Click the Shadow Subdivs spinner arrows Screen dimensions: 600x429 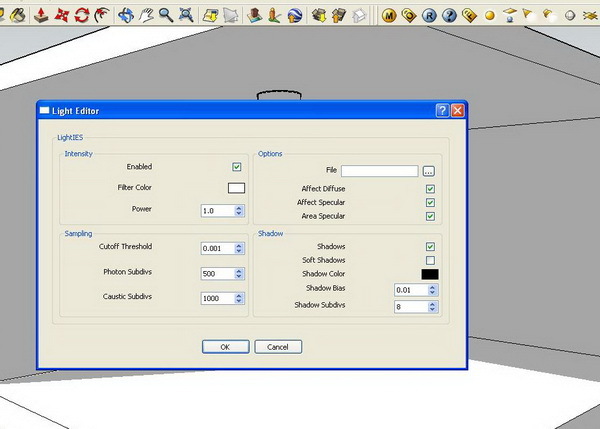[431, 307]
